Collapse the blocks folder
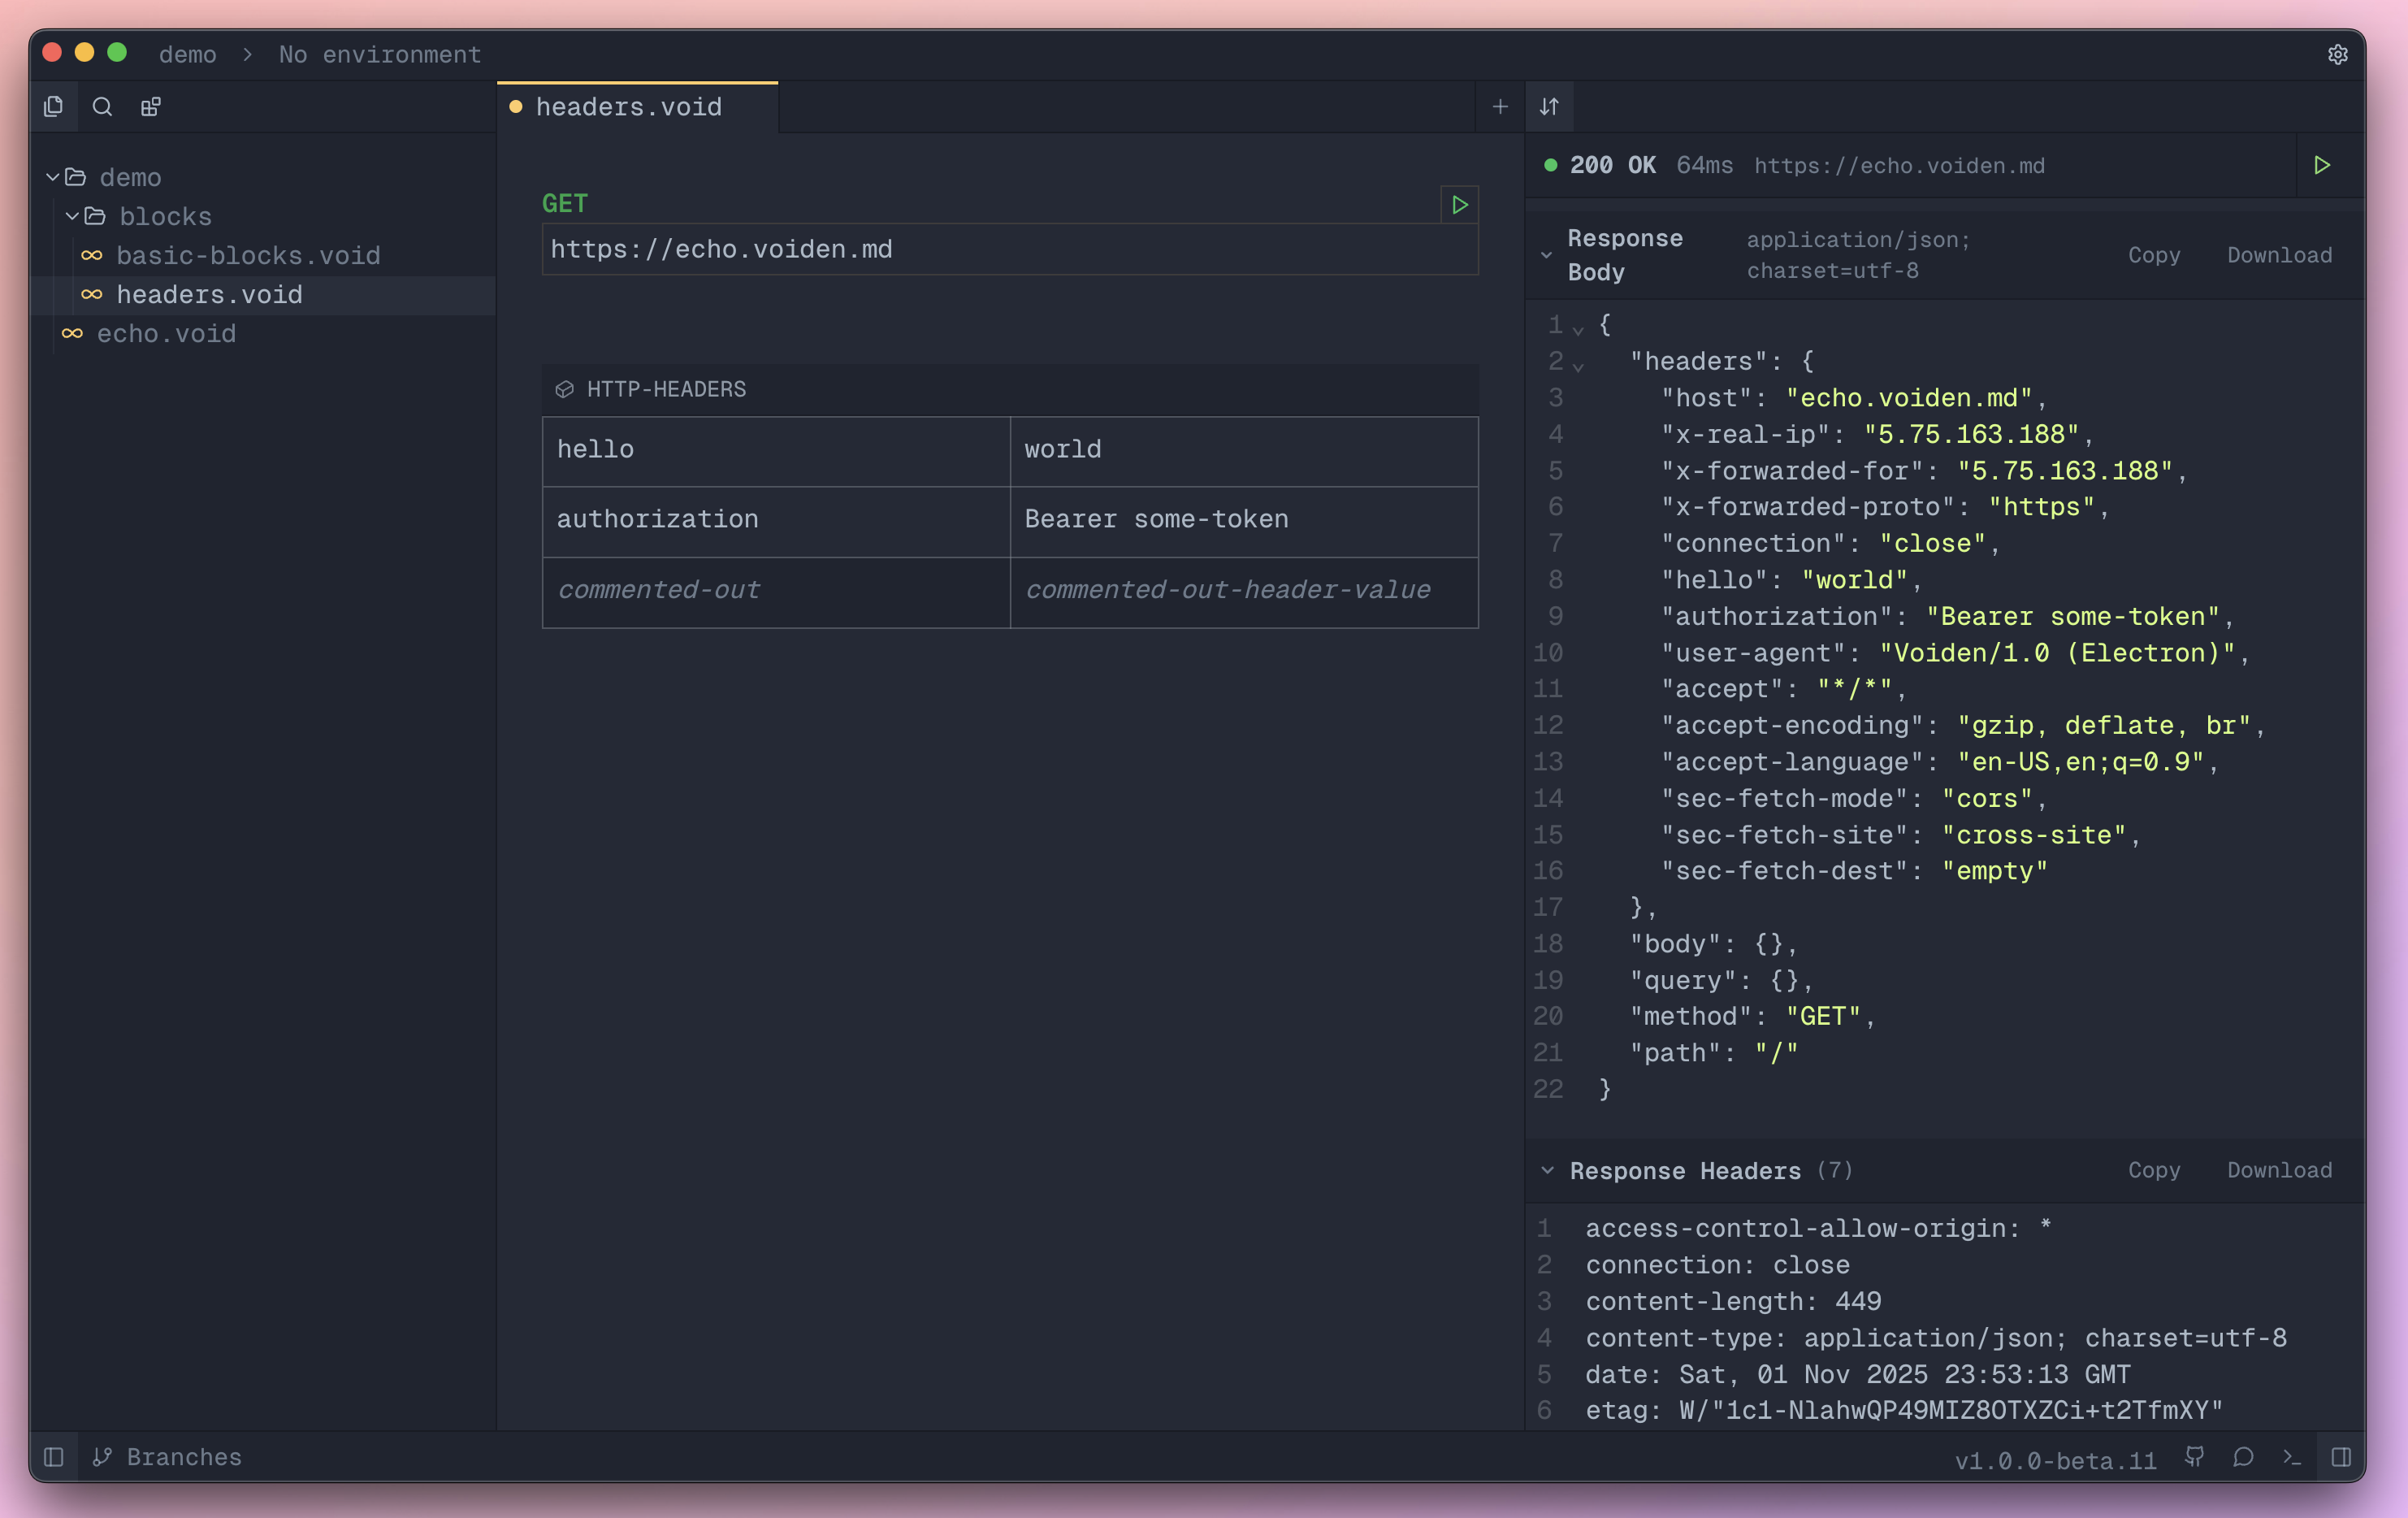 point(72,216)
